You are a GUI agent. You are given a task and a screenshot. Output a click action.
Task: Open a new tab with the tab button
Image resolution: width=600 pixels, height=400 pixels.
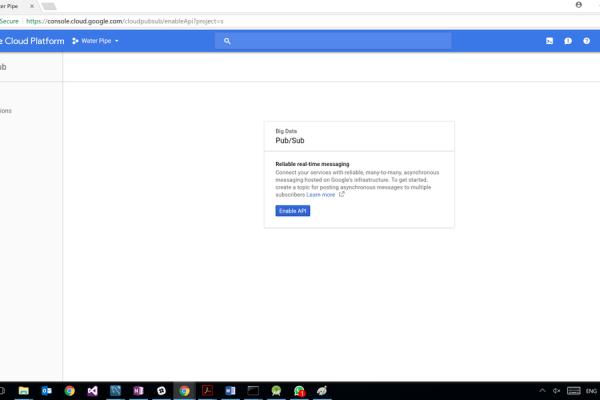49,6
